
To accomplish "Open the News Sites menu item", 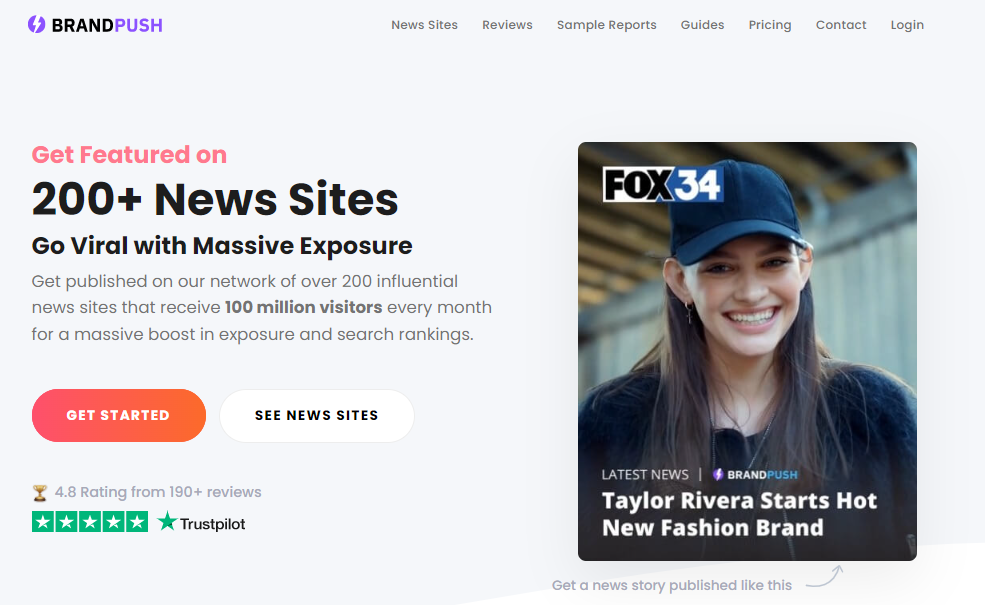I will pyautogui.click(x=424, y=25).
